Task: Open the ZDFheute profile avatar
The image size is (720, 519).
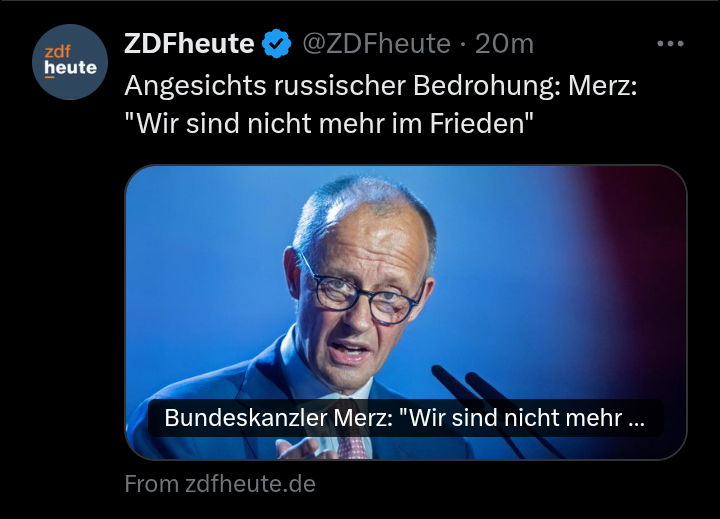Action: click(x=70, y=62)
